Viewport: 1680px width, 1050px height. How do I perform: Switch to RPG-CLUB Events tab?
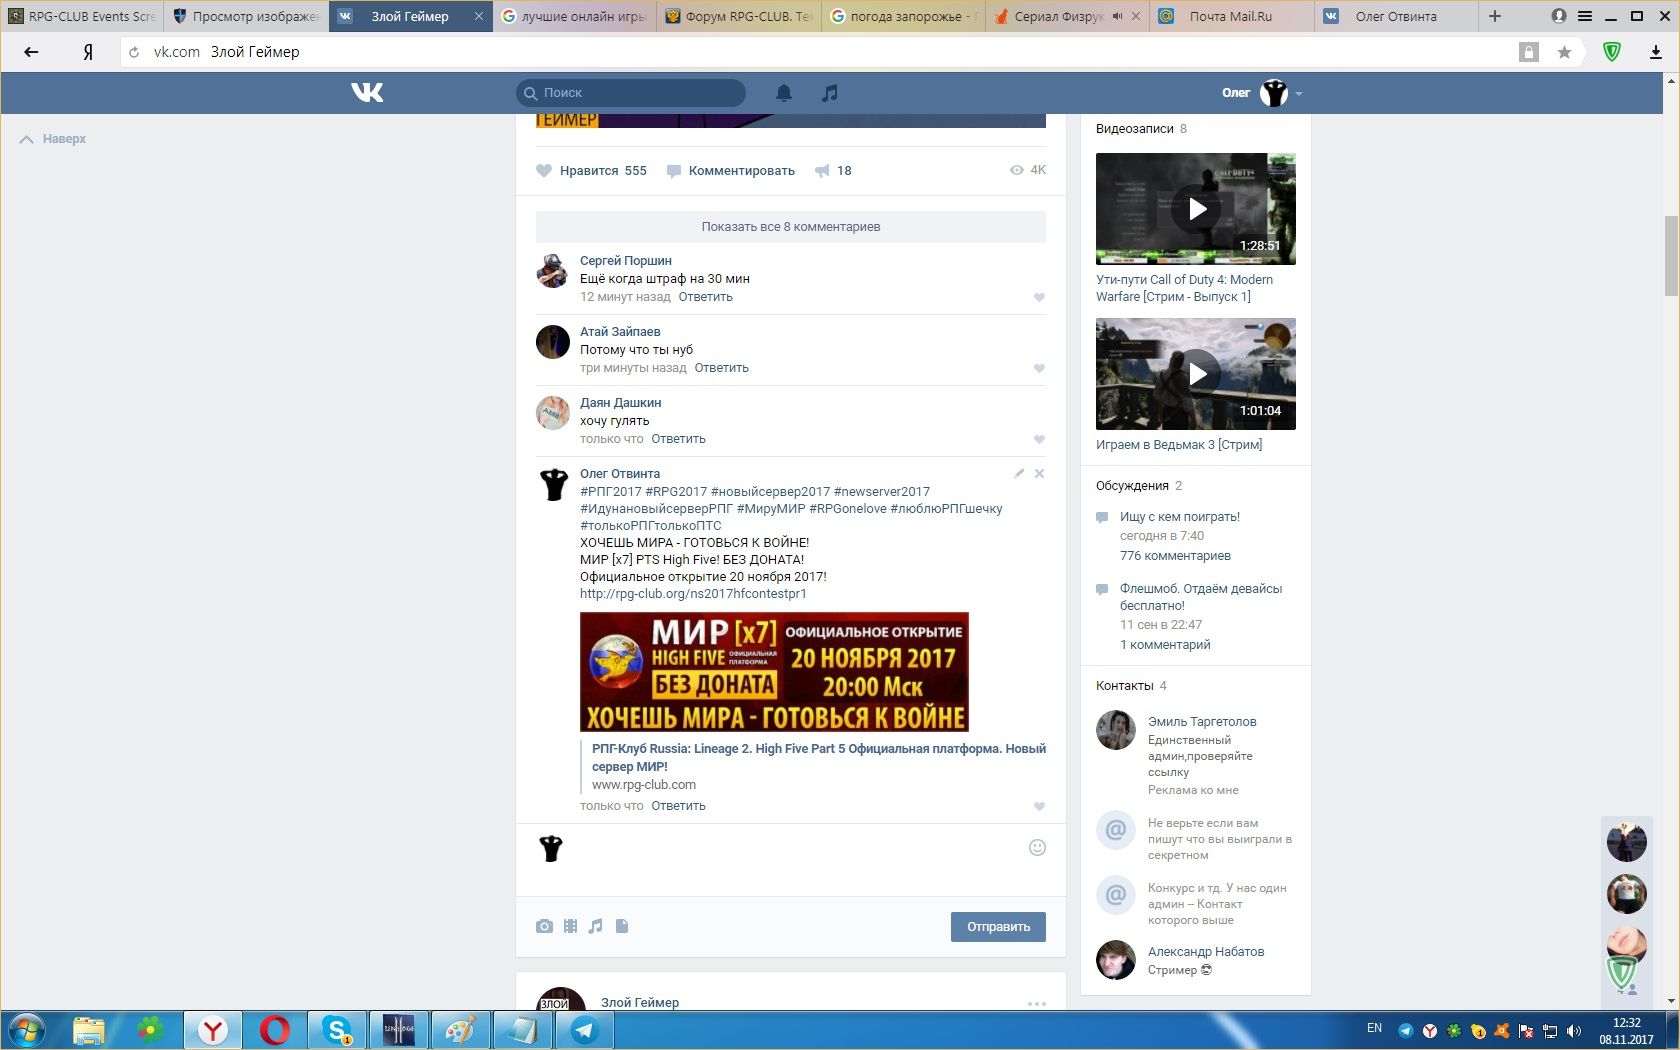[82, 16]
